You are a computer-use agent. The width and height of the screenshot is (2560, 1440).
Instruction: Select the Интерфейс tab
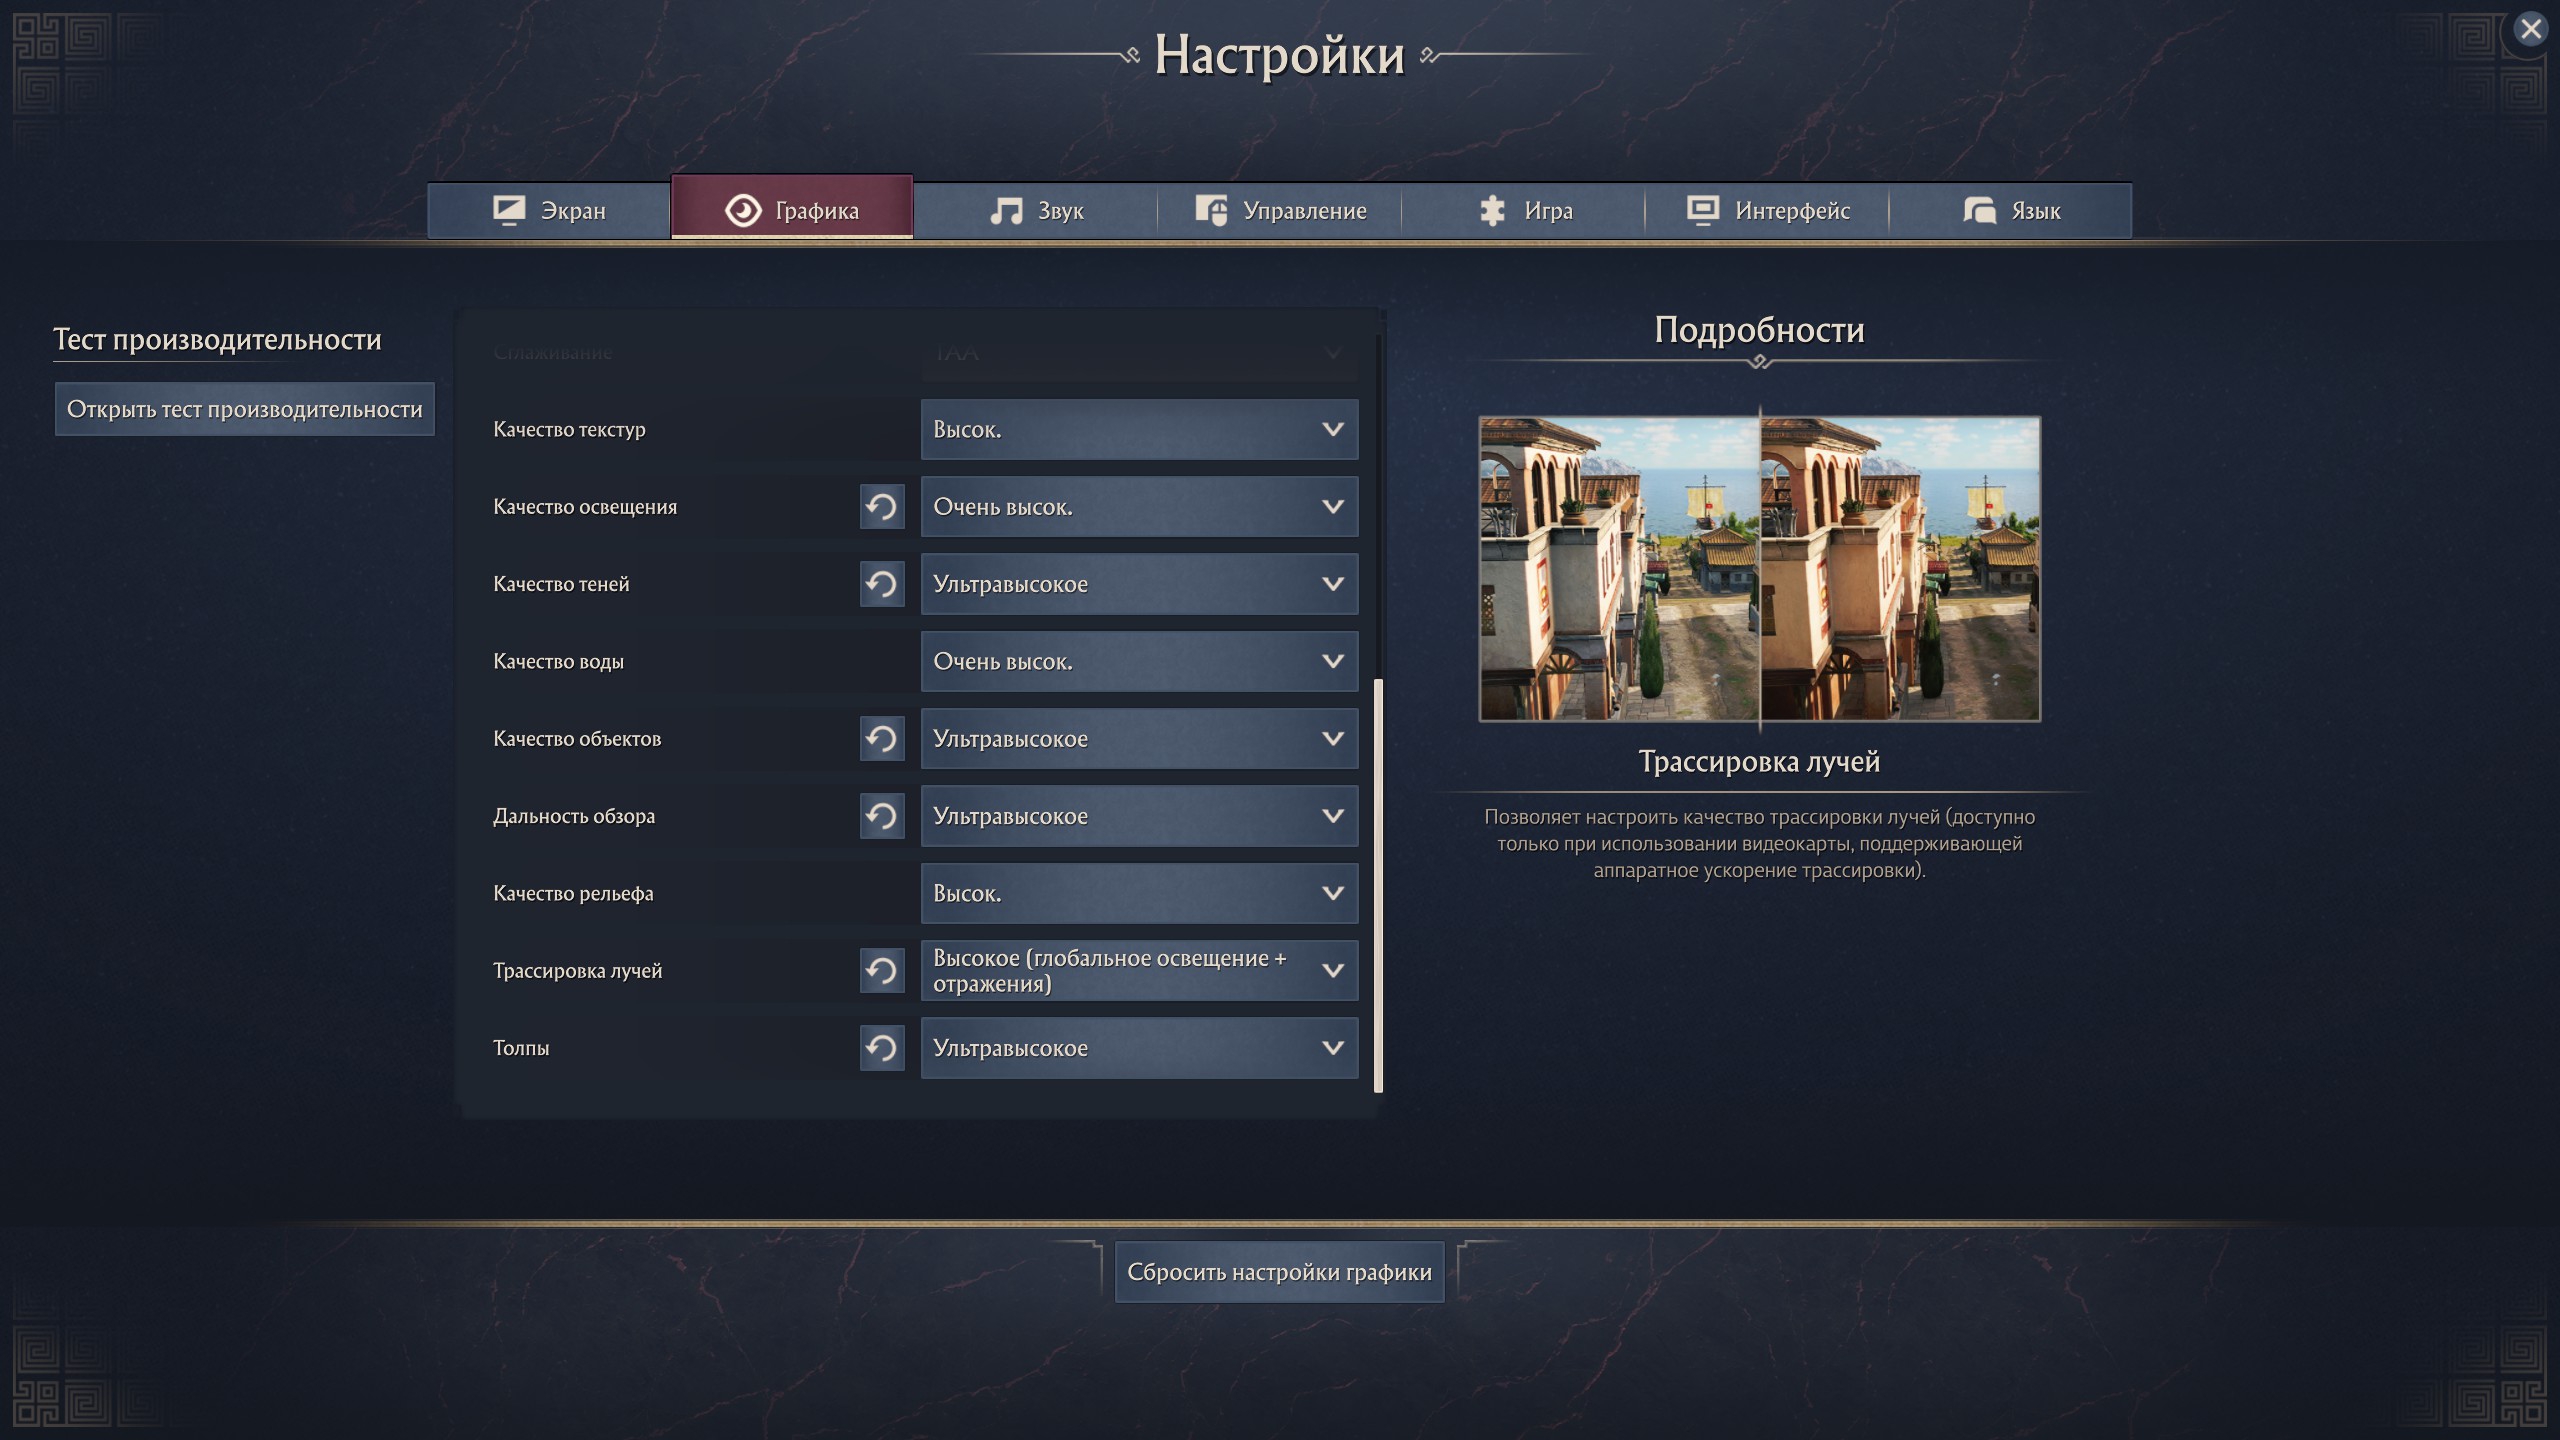1767,211
